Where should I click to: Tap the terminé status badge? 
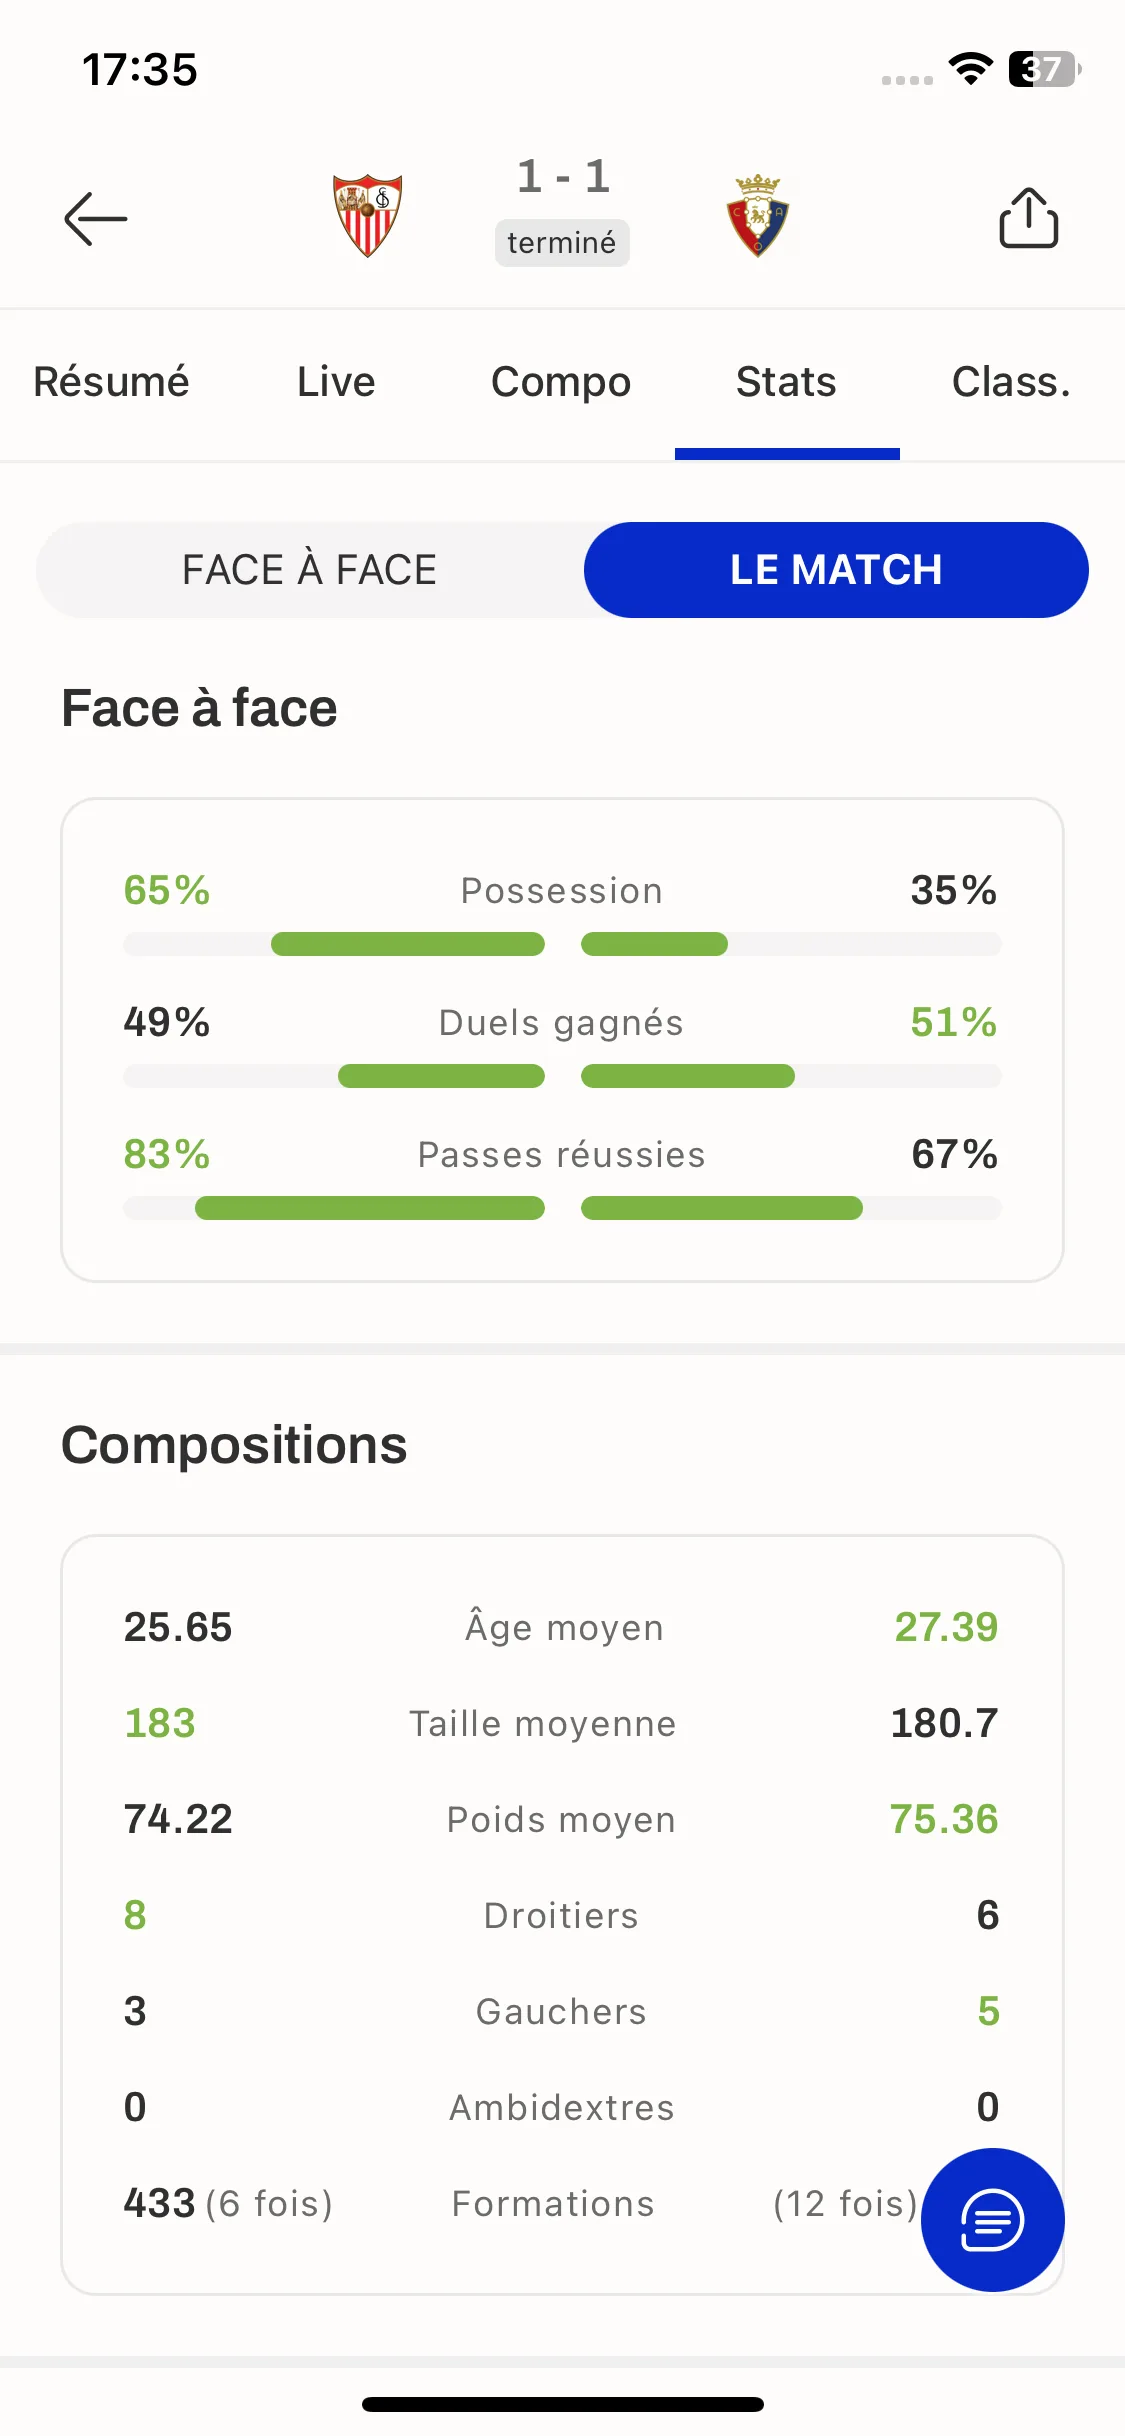[562, 243]
